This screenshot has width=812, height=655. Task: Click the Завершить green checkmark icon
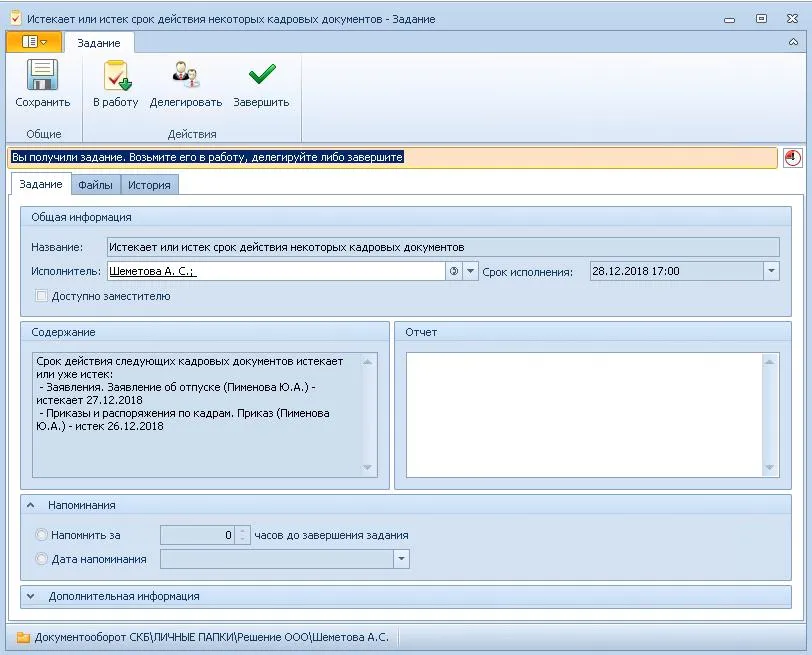click(x=261, y=76)
